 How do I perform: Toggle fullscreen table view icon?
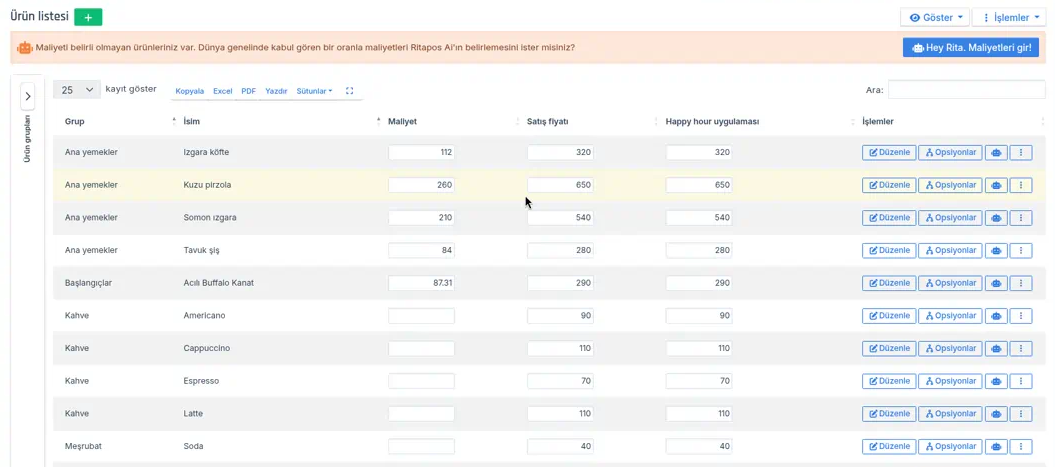click(x=349, y=91)
